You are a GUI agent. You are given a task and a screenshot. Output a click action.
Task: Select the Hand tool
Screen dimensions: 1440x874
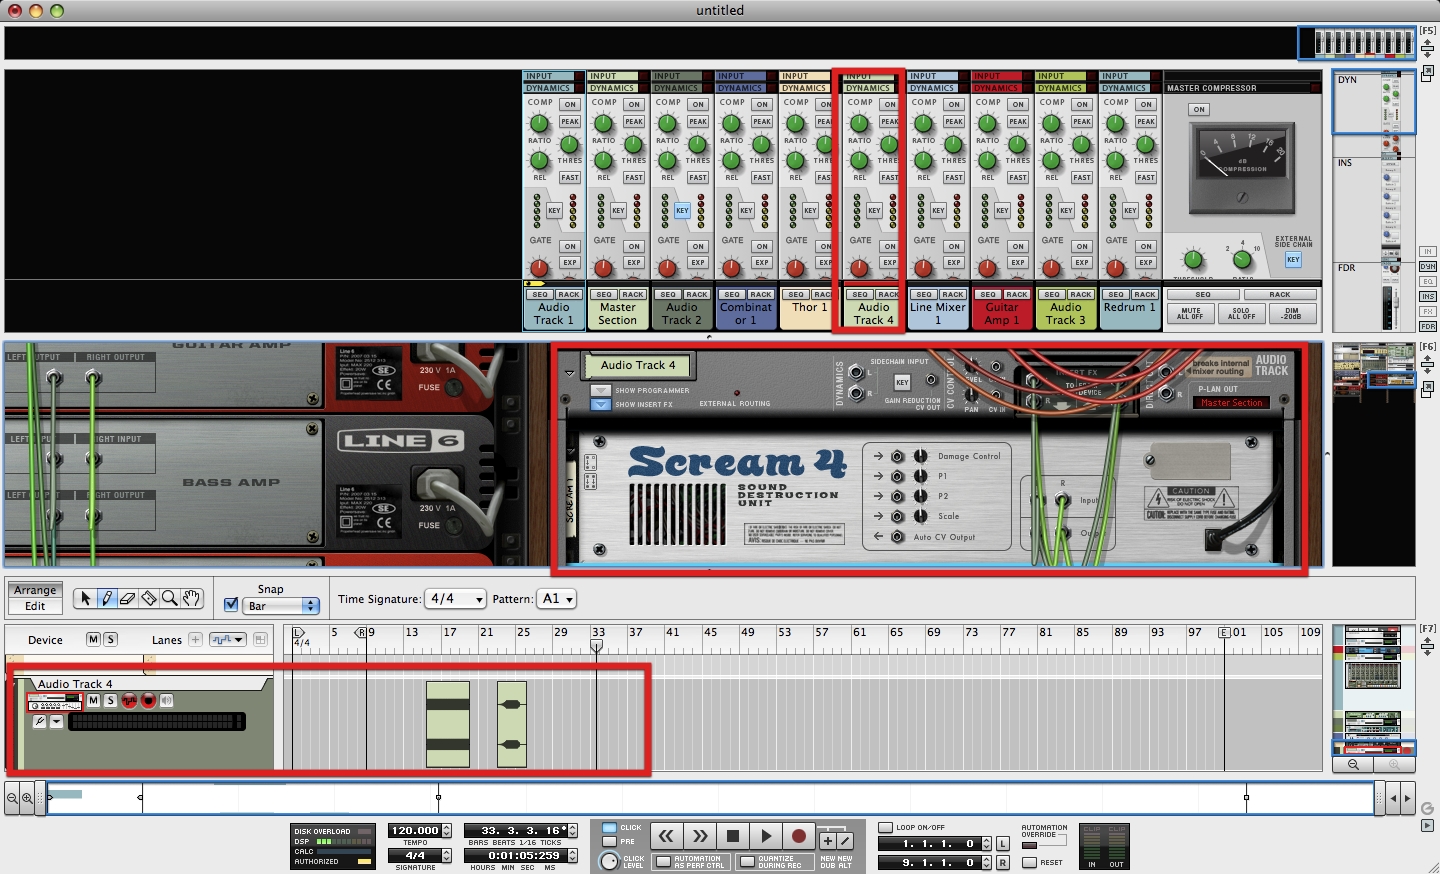pos(191,598)
